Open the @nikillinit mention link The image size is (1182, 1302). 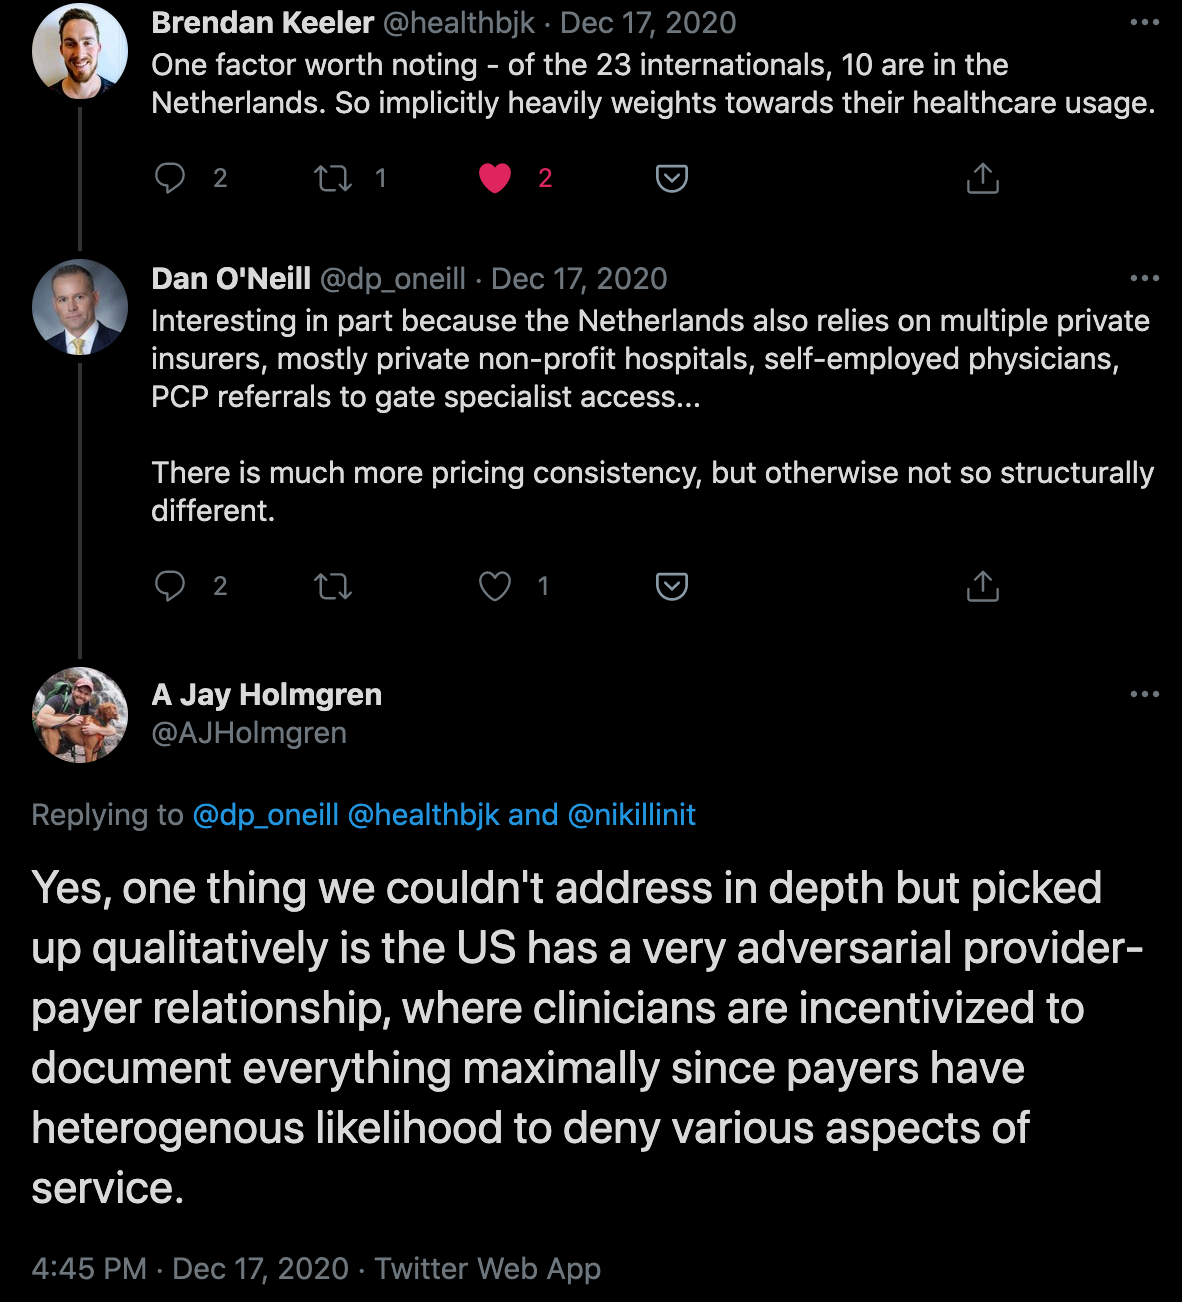631,815
